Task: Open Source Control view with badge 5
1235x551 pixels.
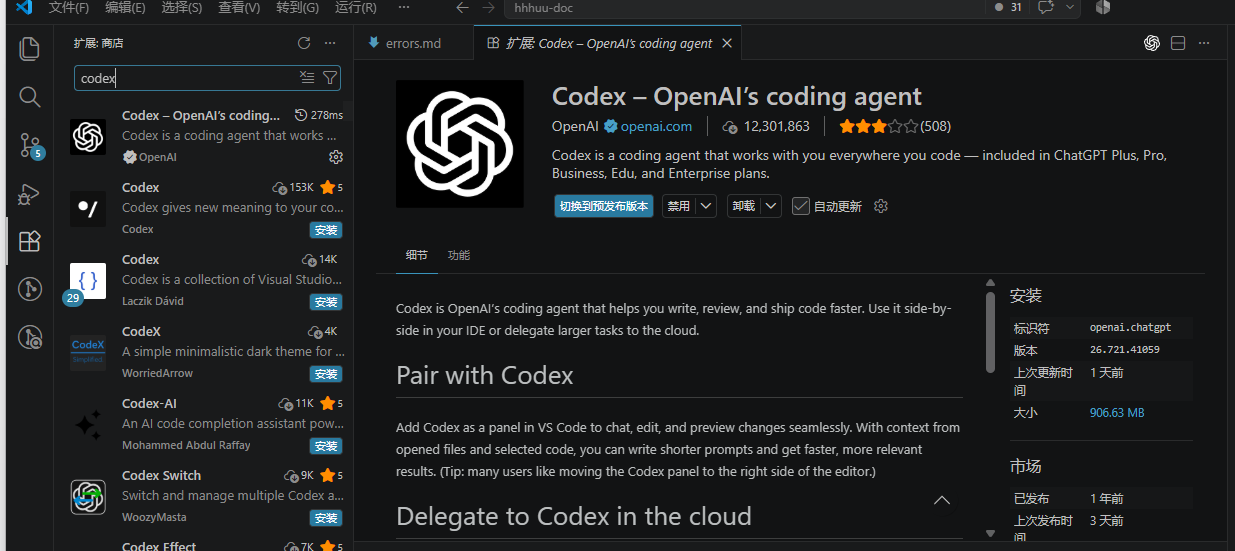Action: point(30,146)
